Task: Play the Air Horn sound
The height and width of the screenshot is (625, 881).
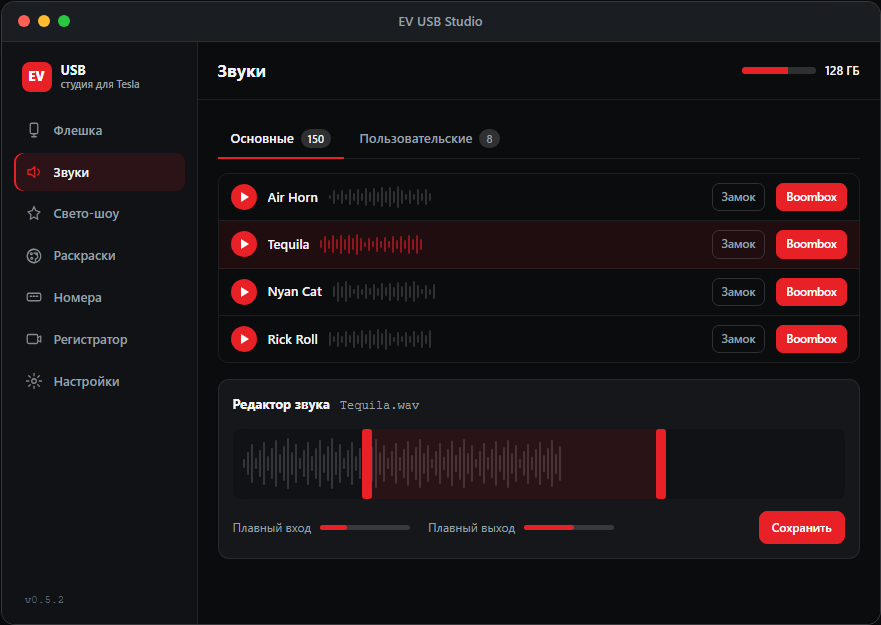Action: click(244, 197)
